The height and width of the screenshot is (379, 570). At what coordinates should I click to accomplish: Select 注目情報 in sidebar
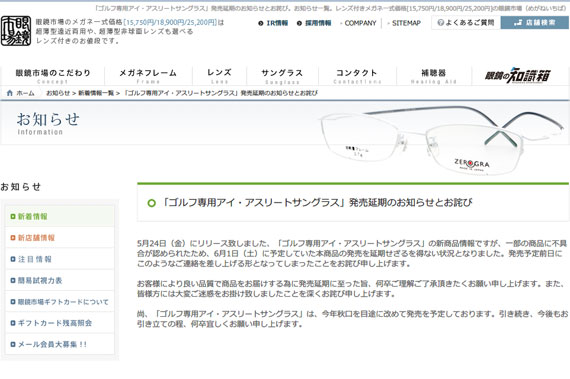pyautogui.click(x=60, y=259)
